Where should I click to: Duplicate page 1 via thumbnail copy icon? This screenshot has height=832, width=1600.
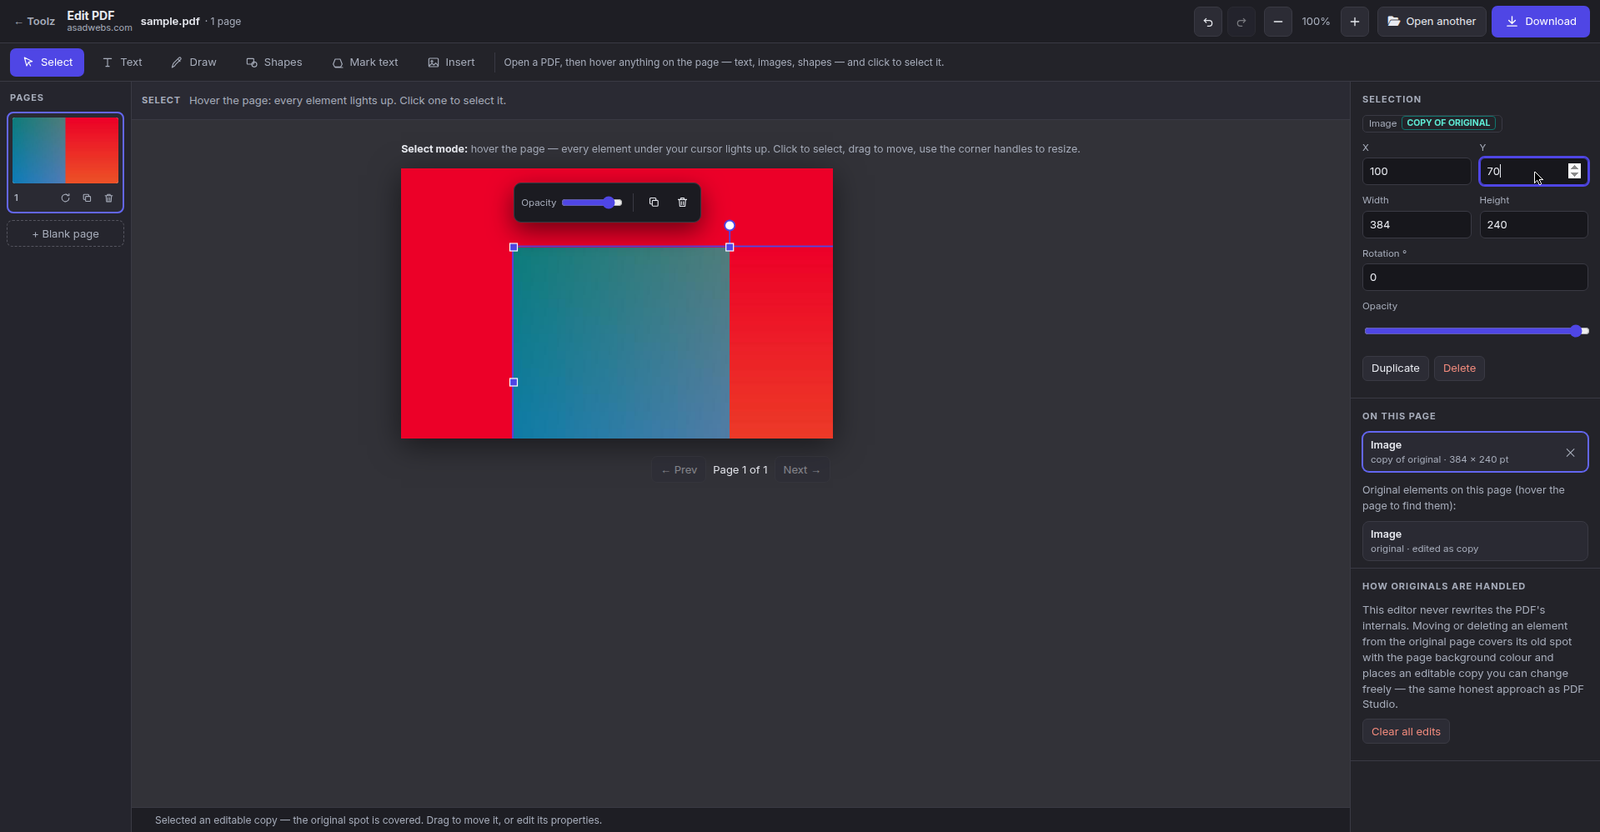pyautogui.click(x=87, y=198)
